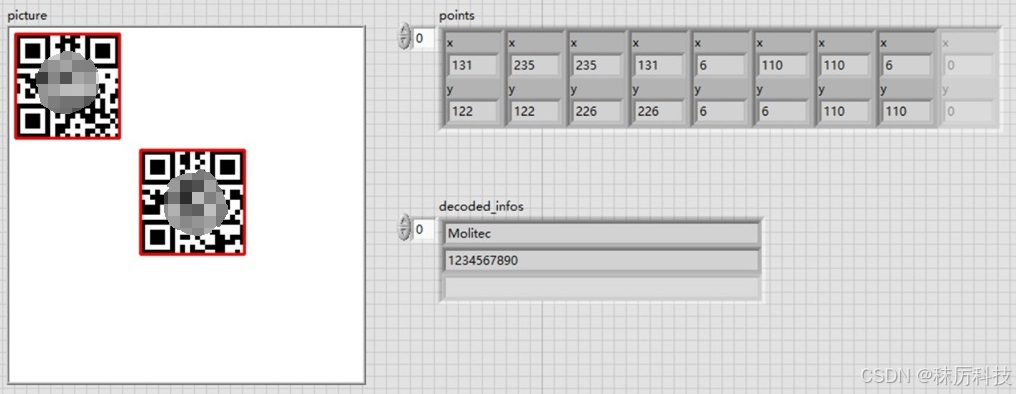The width and height of the screenshot is (1016, 394).
Task: Click the decoded_infos array index field
Action: tap(423, 229)
